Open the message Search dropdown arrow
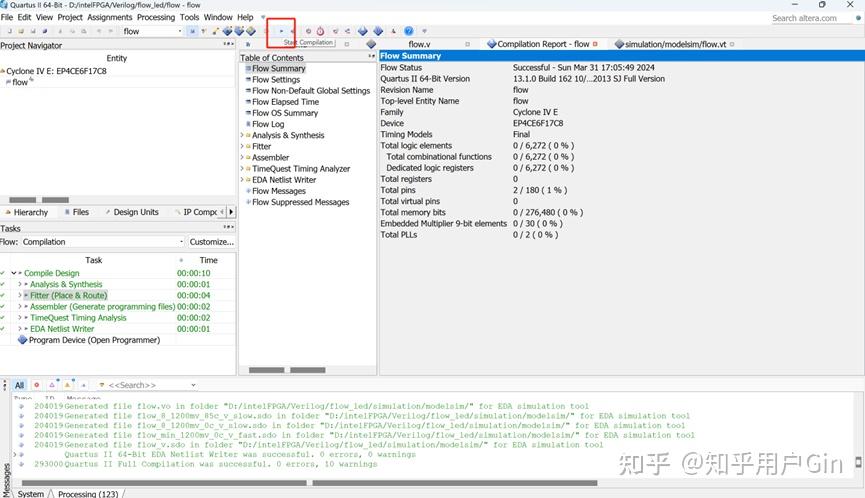This screenshot has height=498, width=865. coord(193,384)
